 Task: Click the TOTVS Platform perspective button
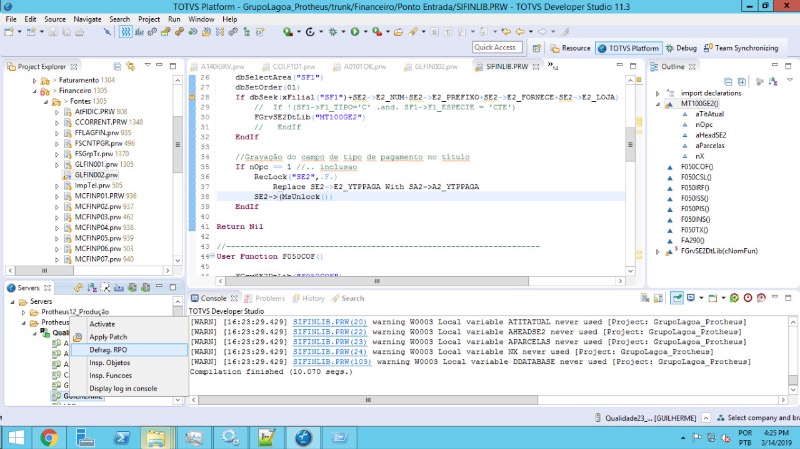point(629,48)
